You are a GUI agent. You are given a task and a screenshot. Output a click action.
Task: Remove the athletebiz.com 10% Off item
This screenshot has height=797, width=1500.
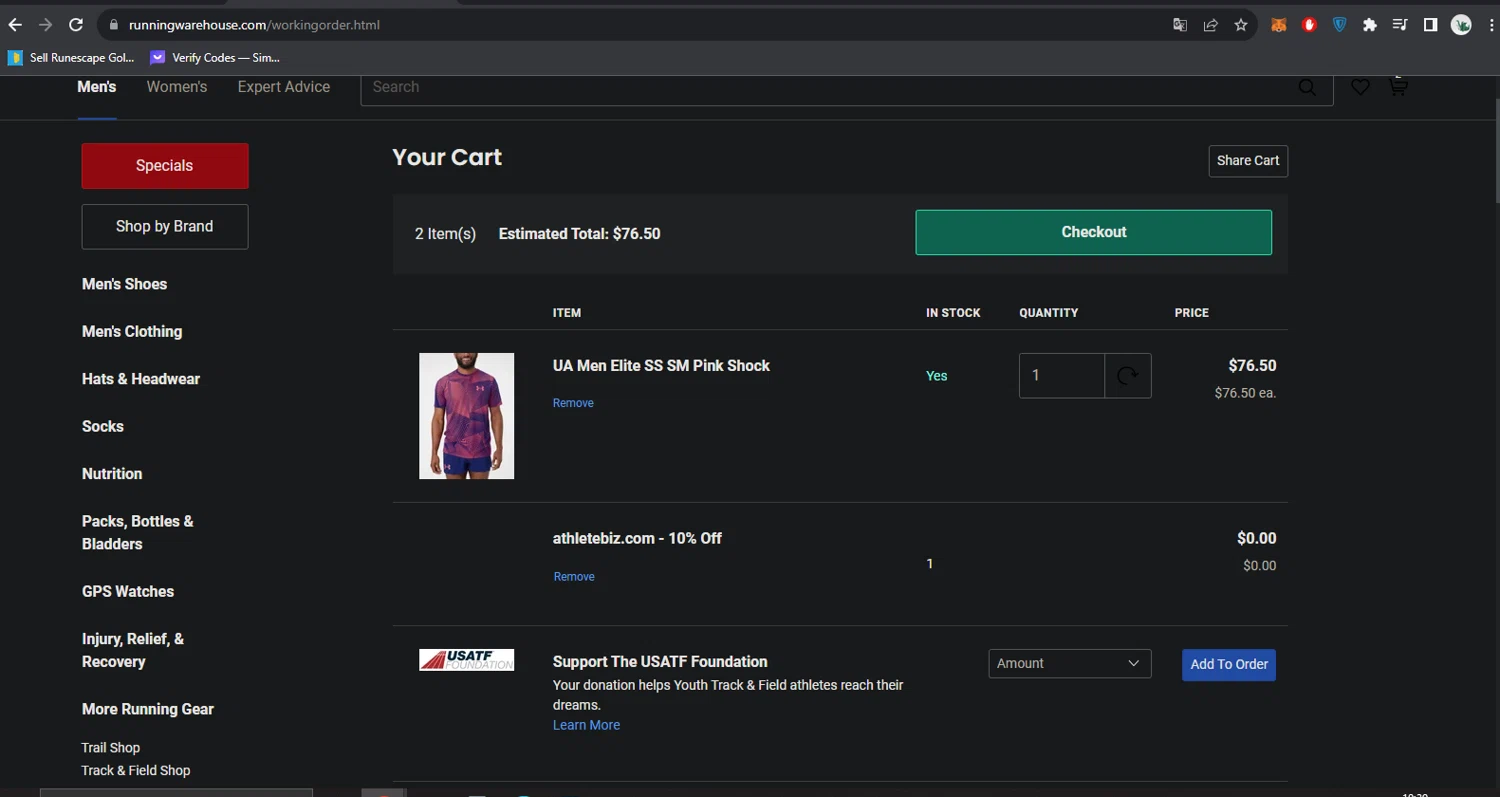[x=574, y=577]
